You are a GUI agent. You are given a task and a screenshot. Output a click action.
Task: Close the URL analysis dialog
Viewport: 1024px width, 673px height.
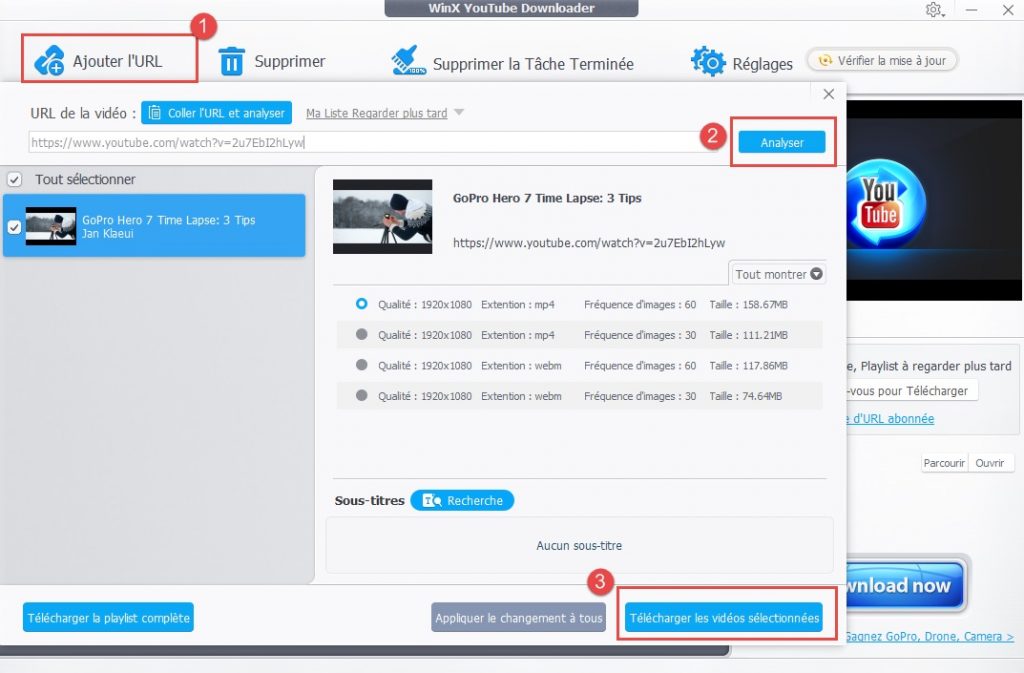click(x=829, y=94)
